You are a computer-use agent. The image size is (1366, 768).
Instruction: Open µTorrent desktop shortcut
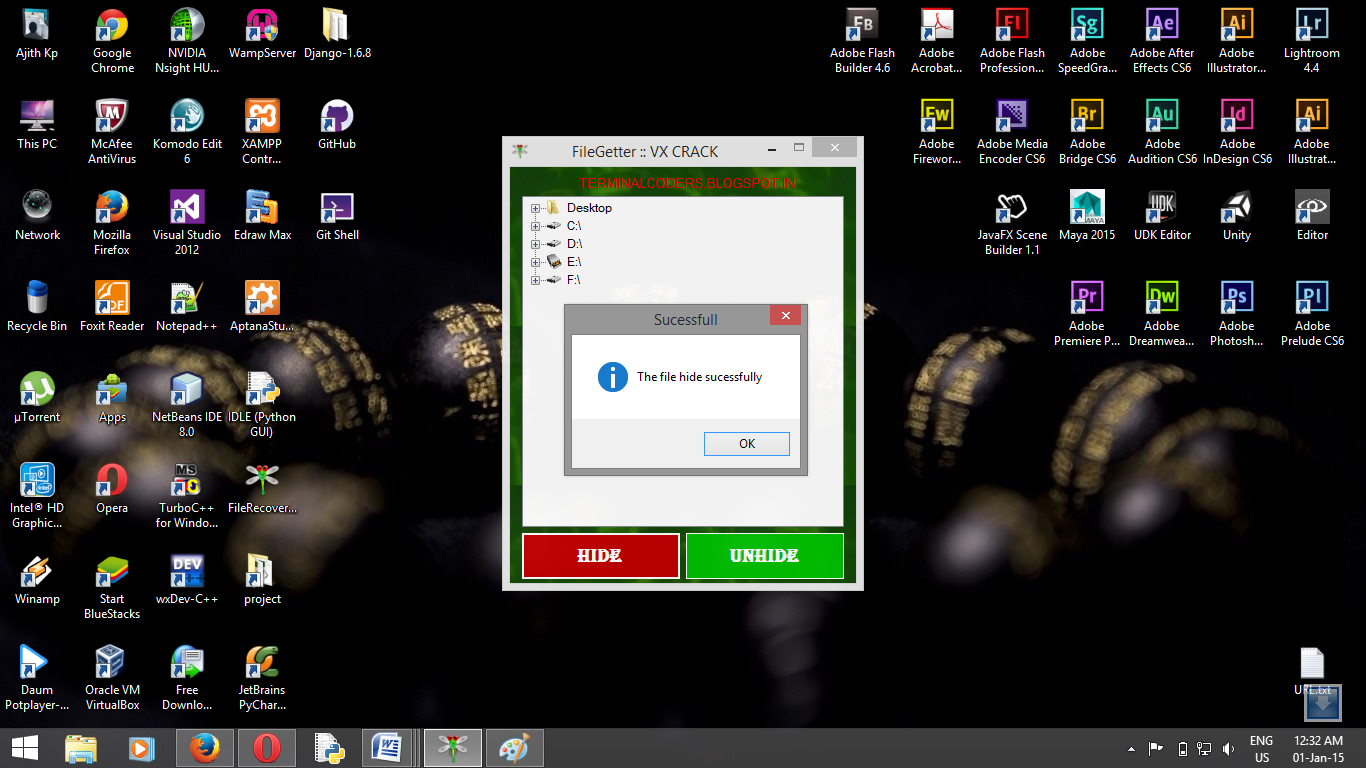coord(37,398)
